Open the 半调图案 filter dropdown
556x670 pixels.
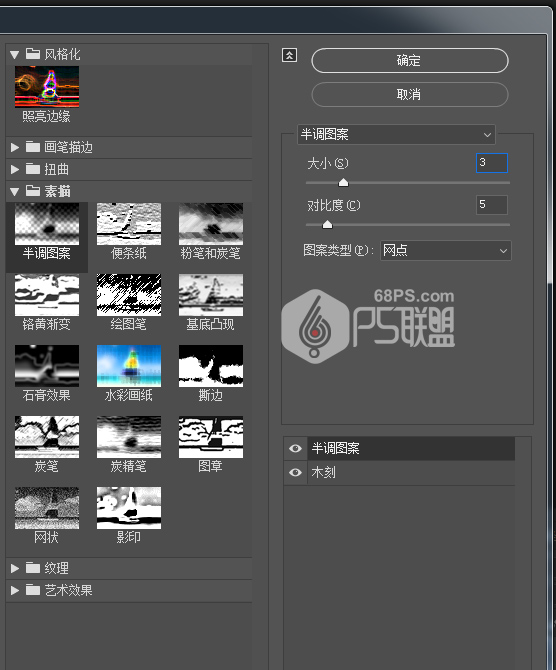tap(396, 135)
